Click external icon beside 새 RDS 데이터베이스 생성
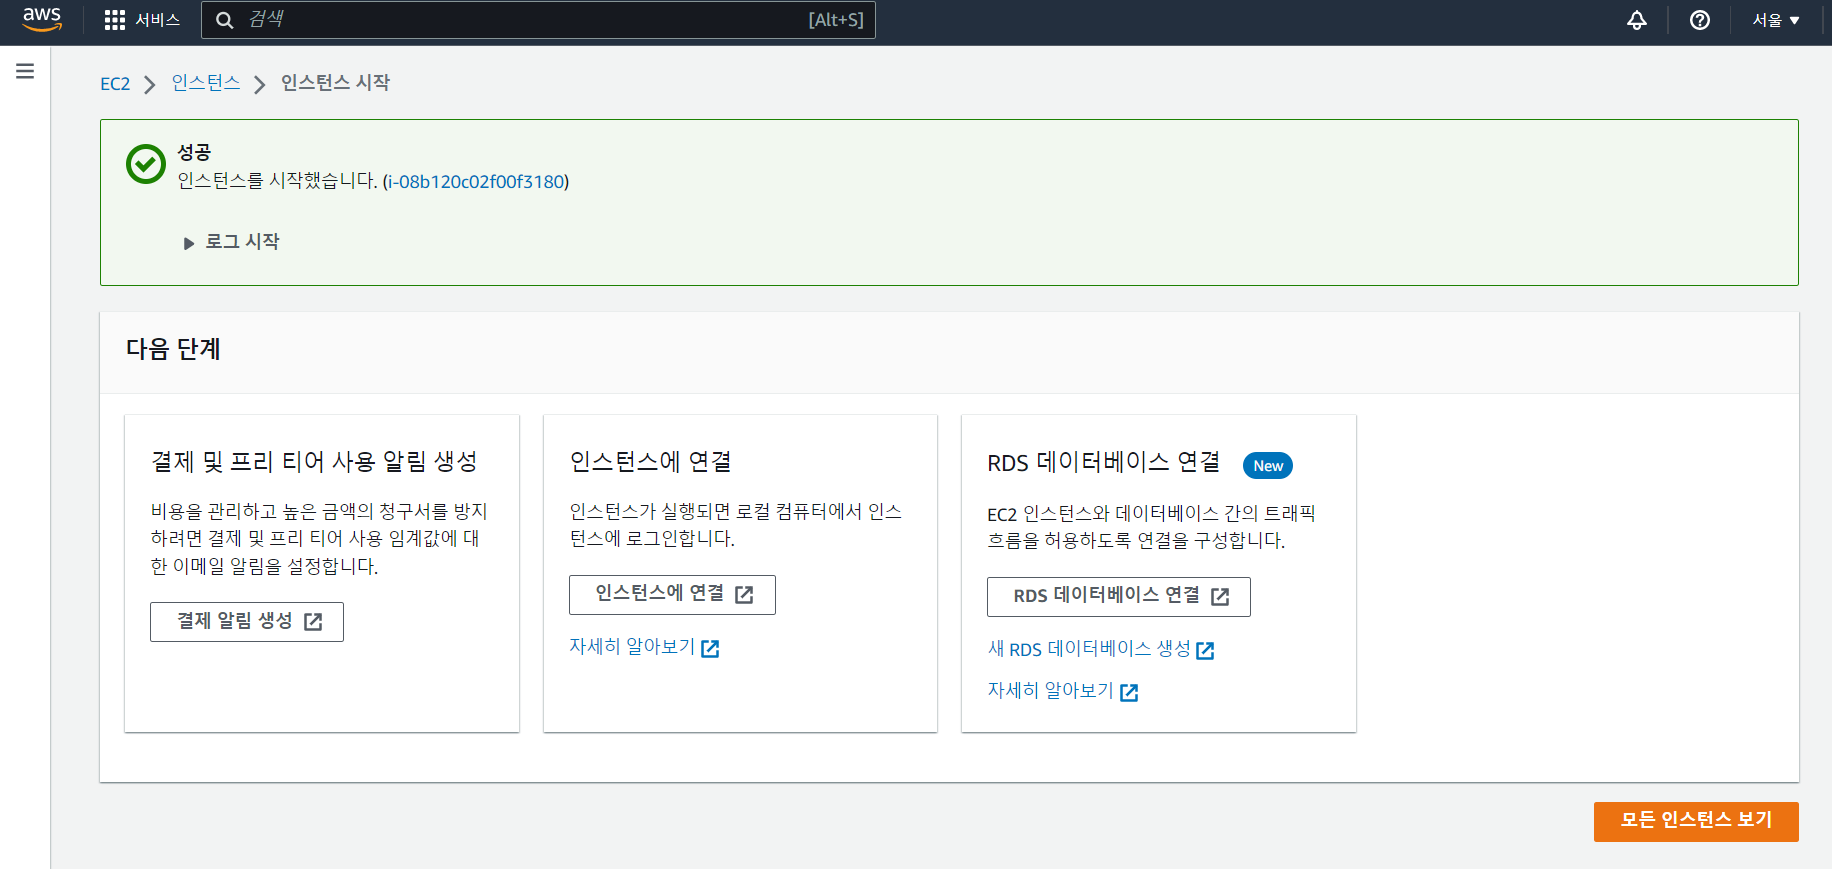Viewport: 1832px width, 869px height. (1205, 651)
